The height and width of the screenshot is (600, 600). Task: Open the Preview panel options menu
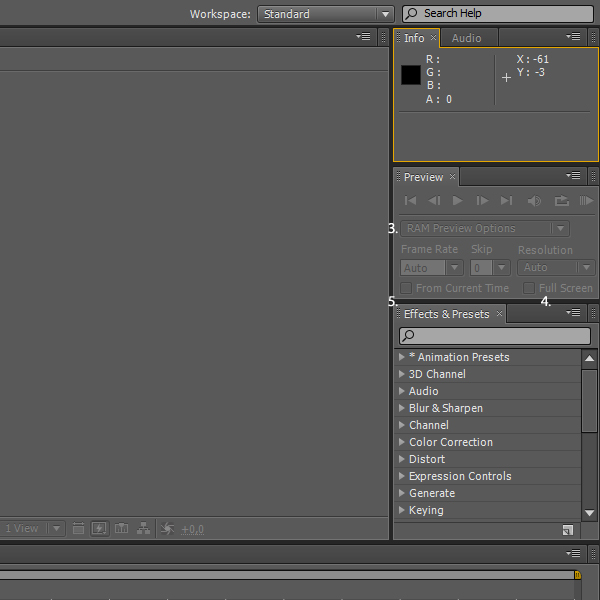574,175
